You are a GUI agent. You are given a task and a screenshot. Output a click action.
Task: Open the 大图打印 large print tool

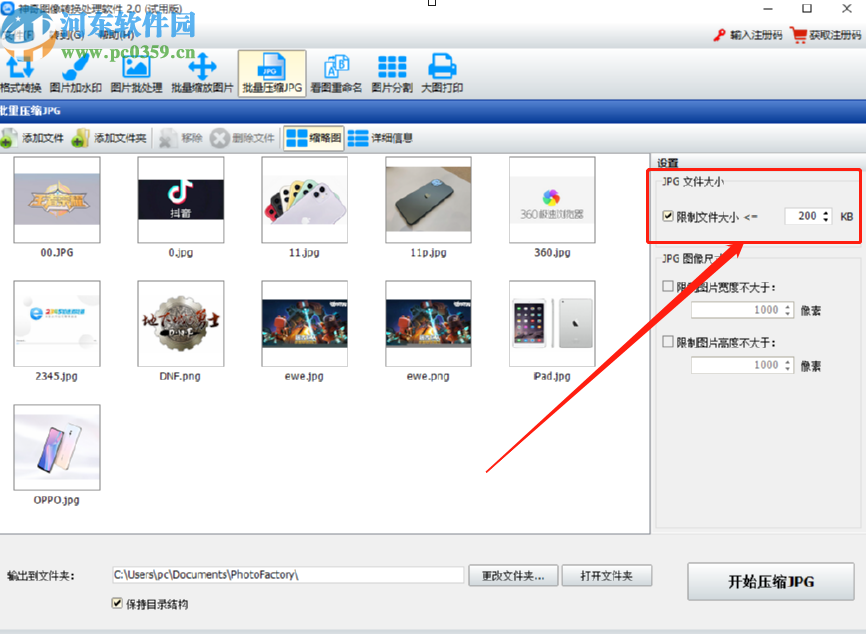(442, 73)
